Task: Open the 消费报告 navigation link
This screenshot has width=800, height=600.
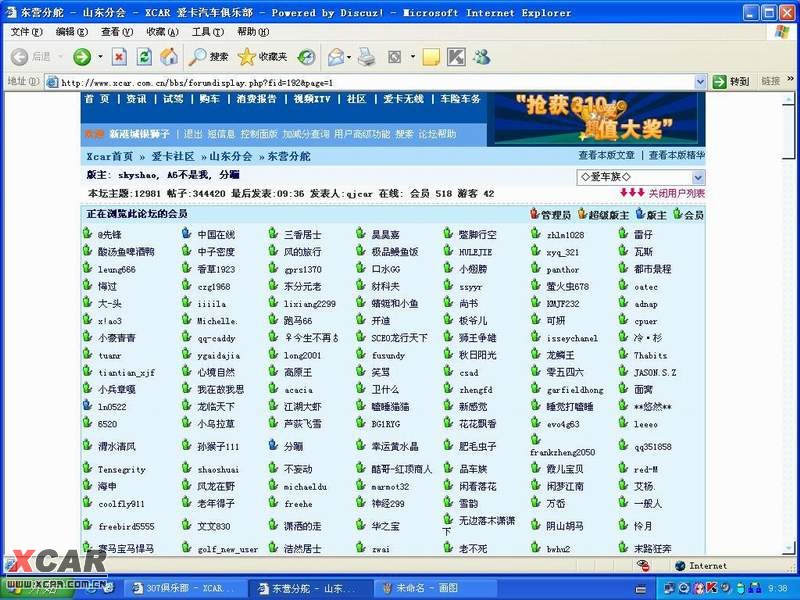Action: [257, 99]
